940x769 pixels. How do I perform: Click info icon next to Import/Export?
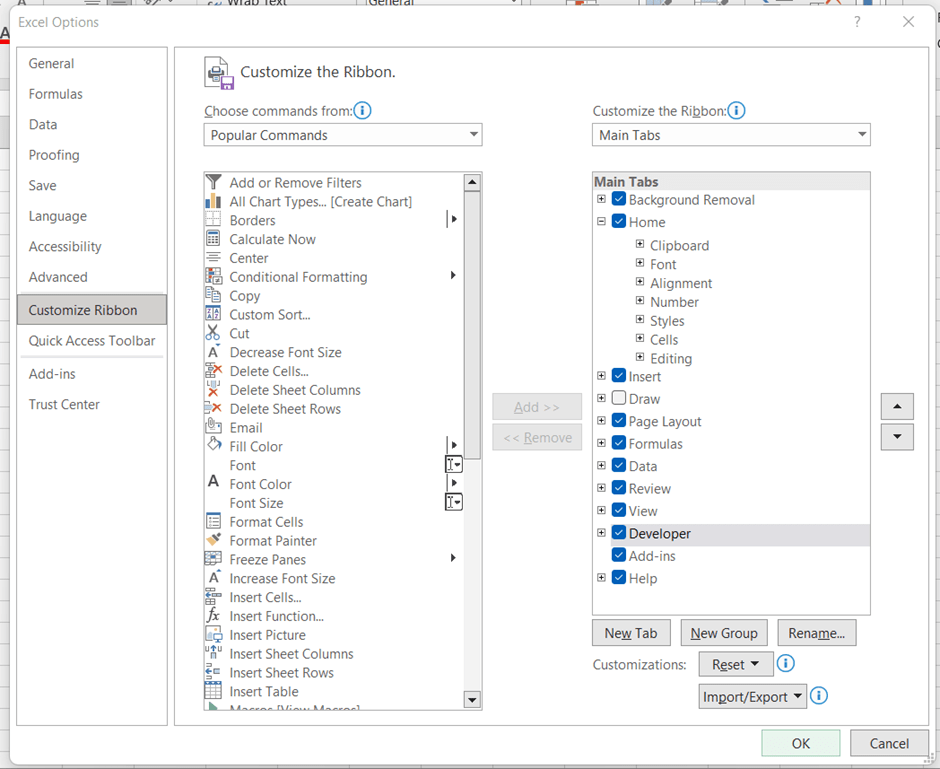(x=819, y=696)
